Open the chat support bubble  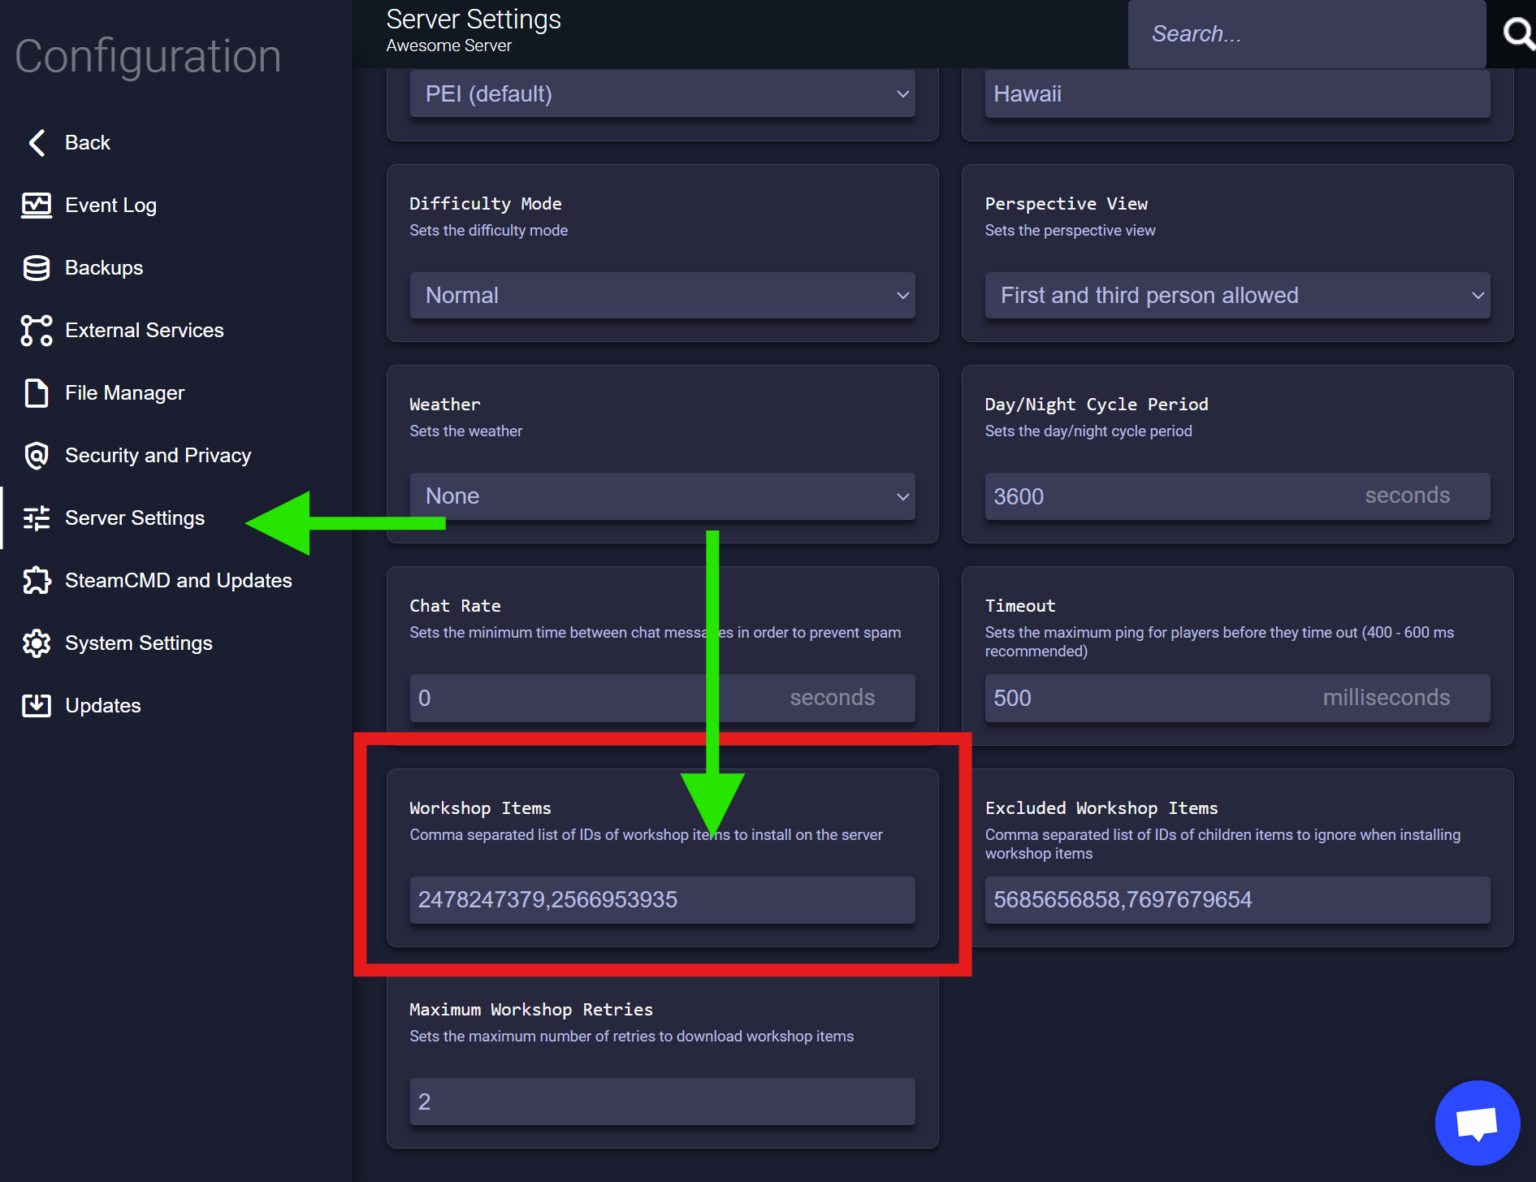point(1477,1122)
